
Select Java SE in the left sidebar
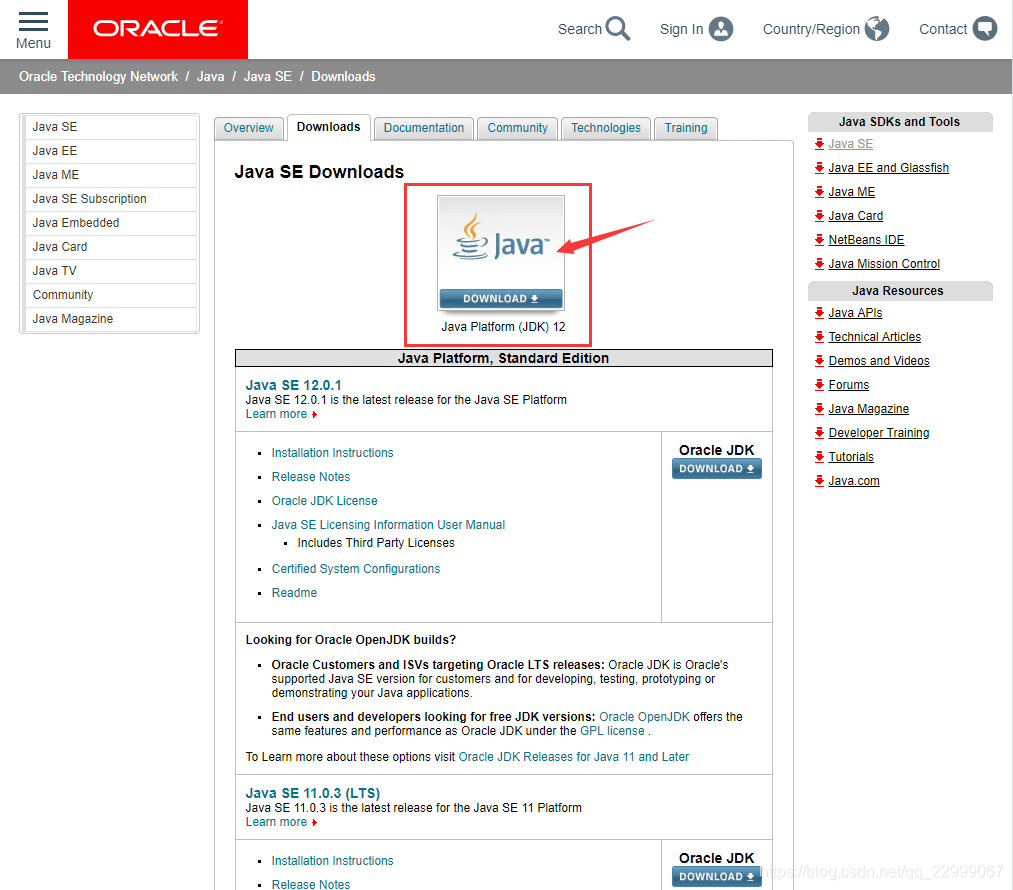click(110, 127)
